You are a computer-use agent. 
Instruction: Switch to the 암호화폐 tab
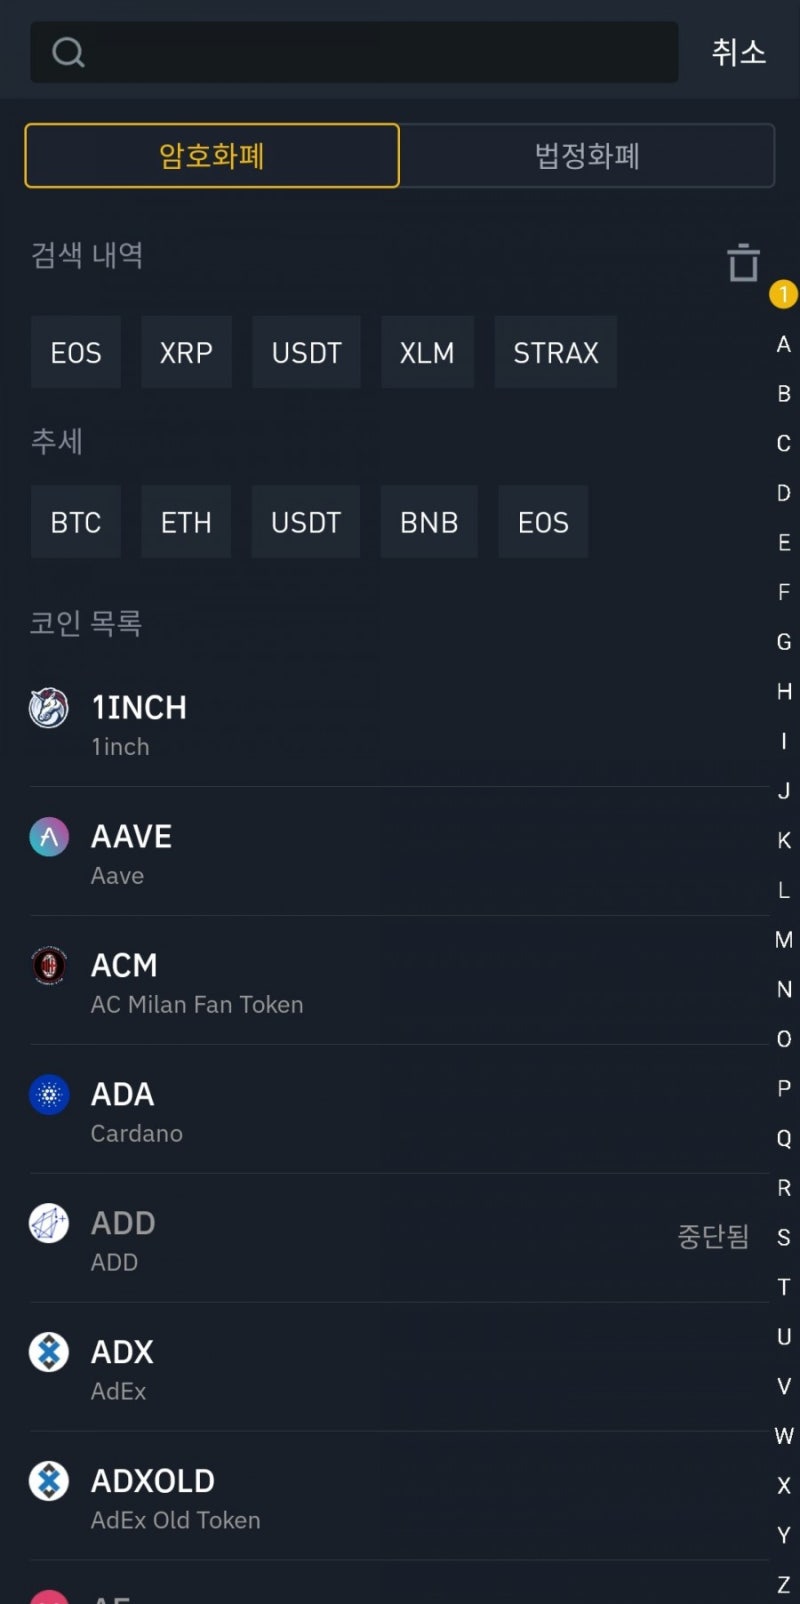212,156
